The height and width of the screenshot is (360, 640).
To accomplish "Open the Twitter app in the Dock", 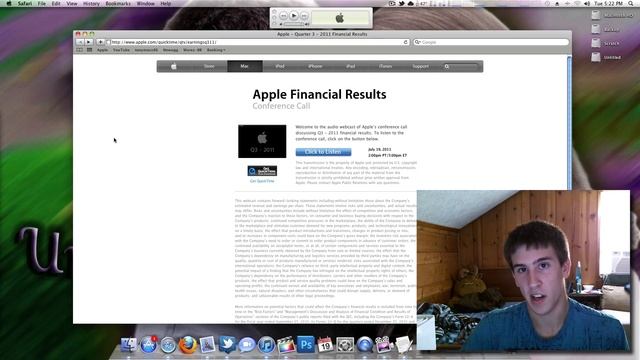I will coord(227,345).
